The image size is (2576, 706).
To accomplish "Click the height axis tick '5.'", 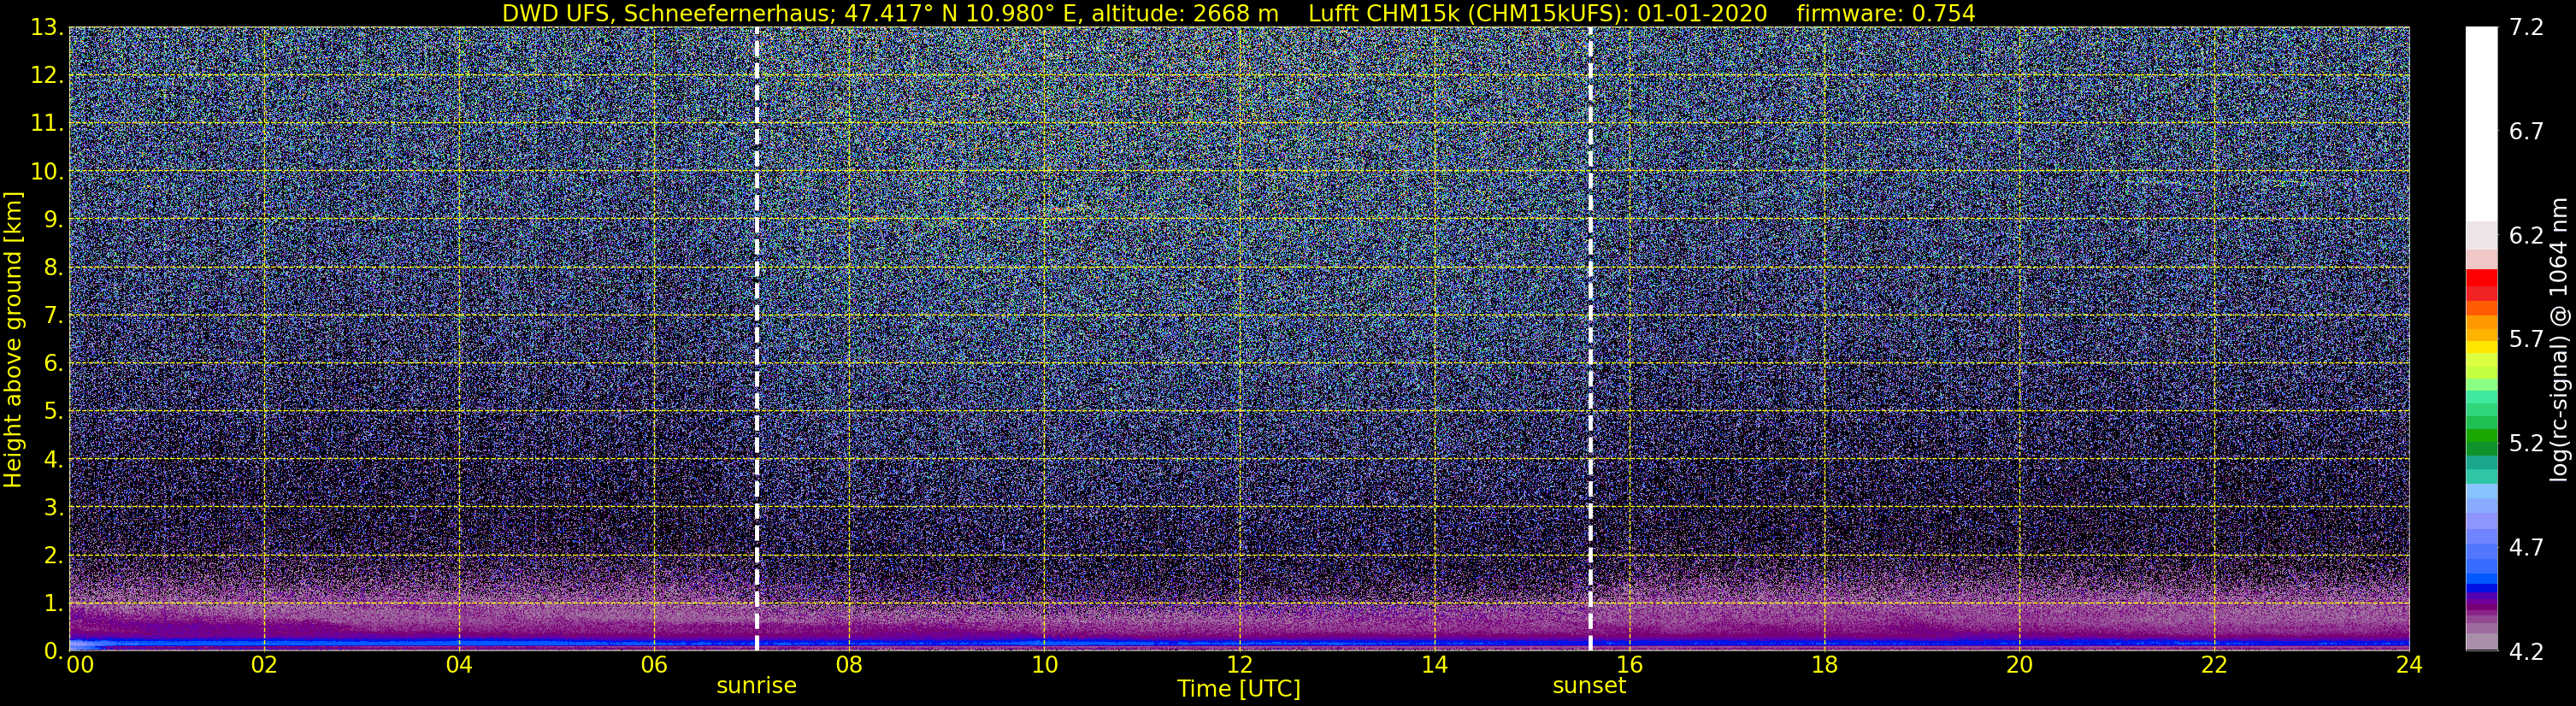I will [54, 412].
